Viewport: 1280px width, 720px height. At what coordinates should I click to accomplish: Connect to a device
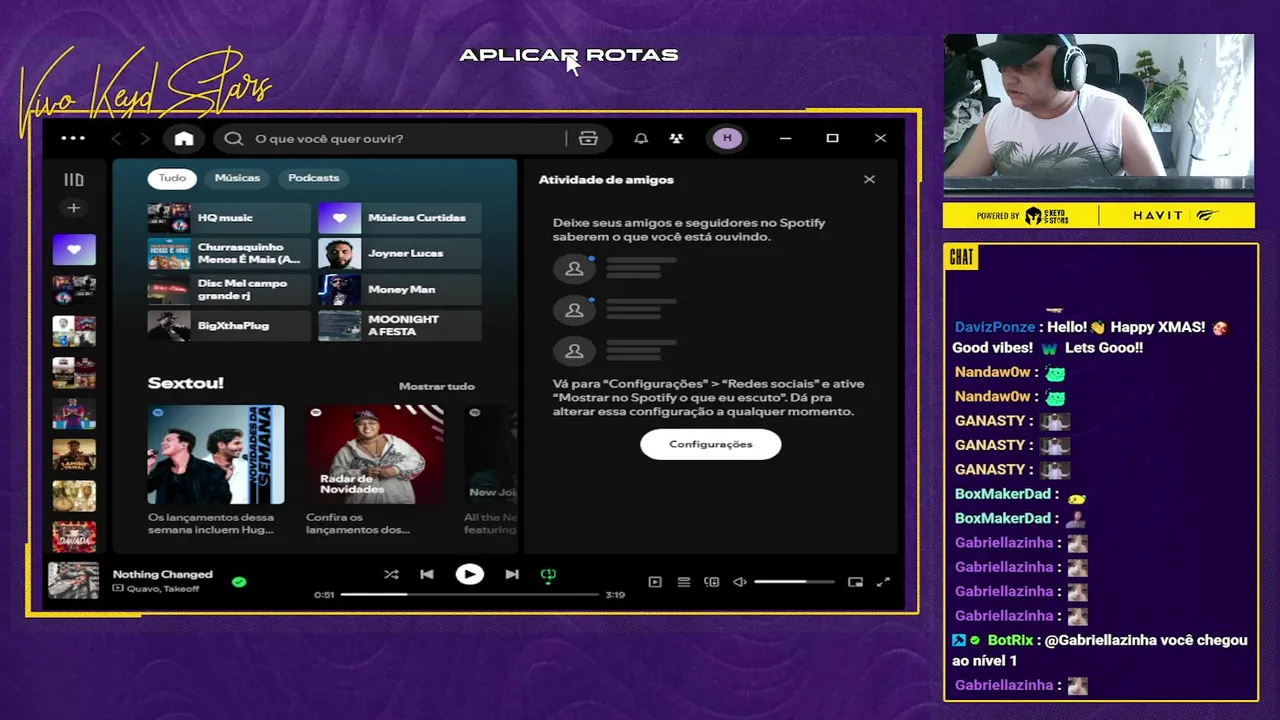point(712,582)
